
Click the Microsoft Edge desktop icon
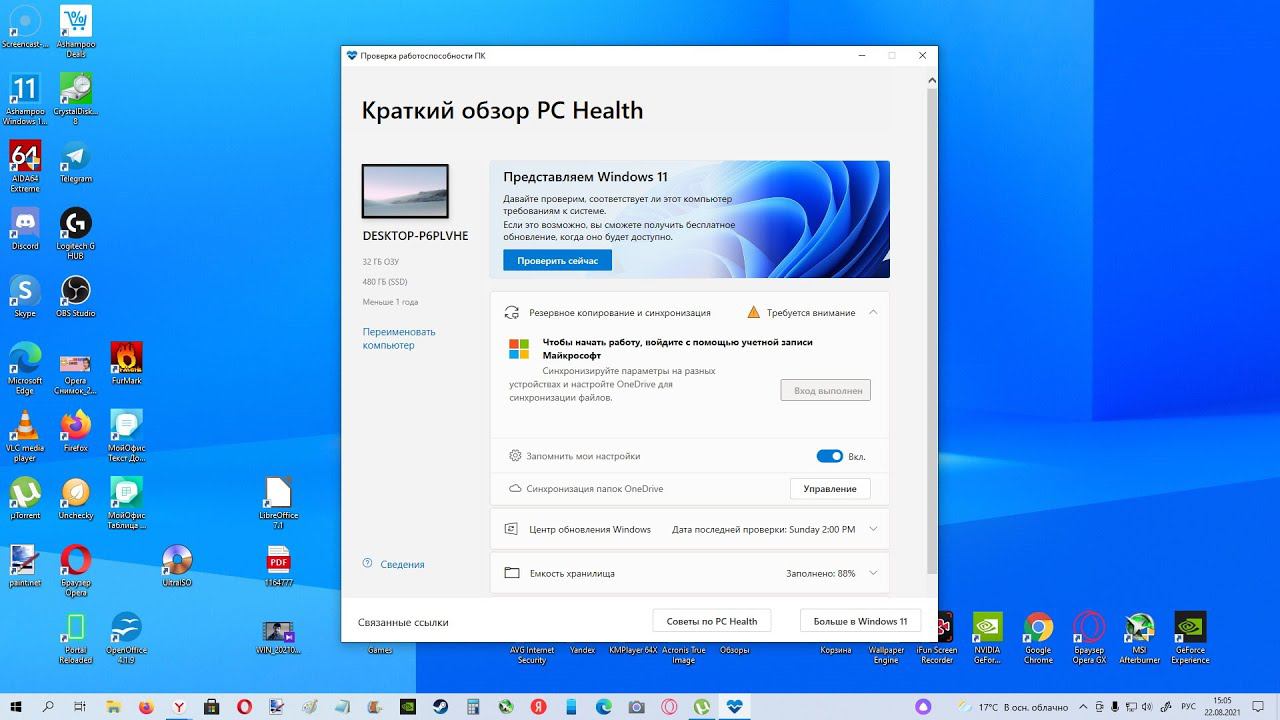click(x=25, y=368)
